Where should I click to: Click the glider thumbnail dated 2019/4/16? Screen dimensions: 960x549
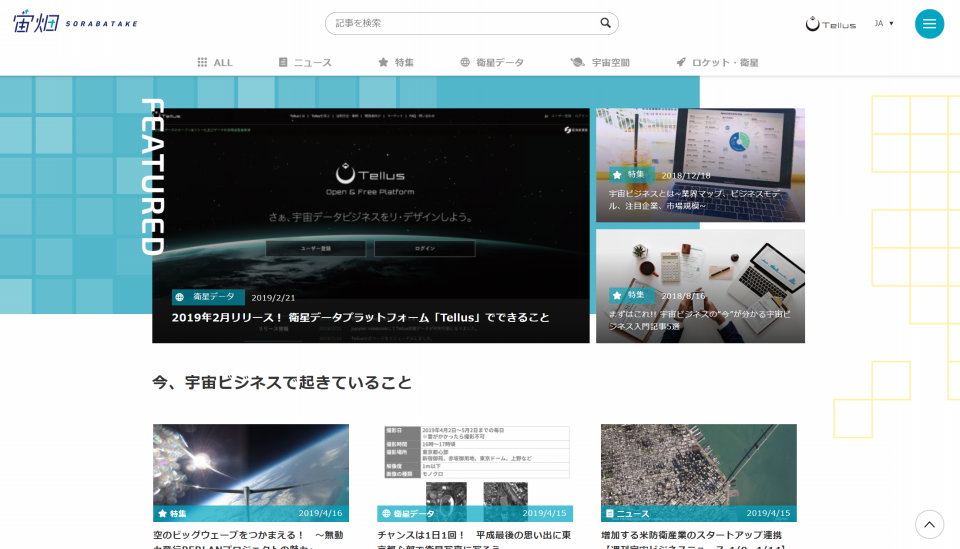[251, 465]
